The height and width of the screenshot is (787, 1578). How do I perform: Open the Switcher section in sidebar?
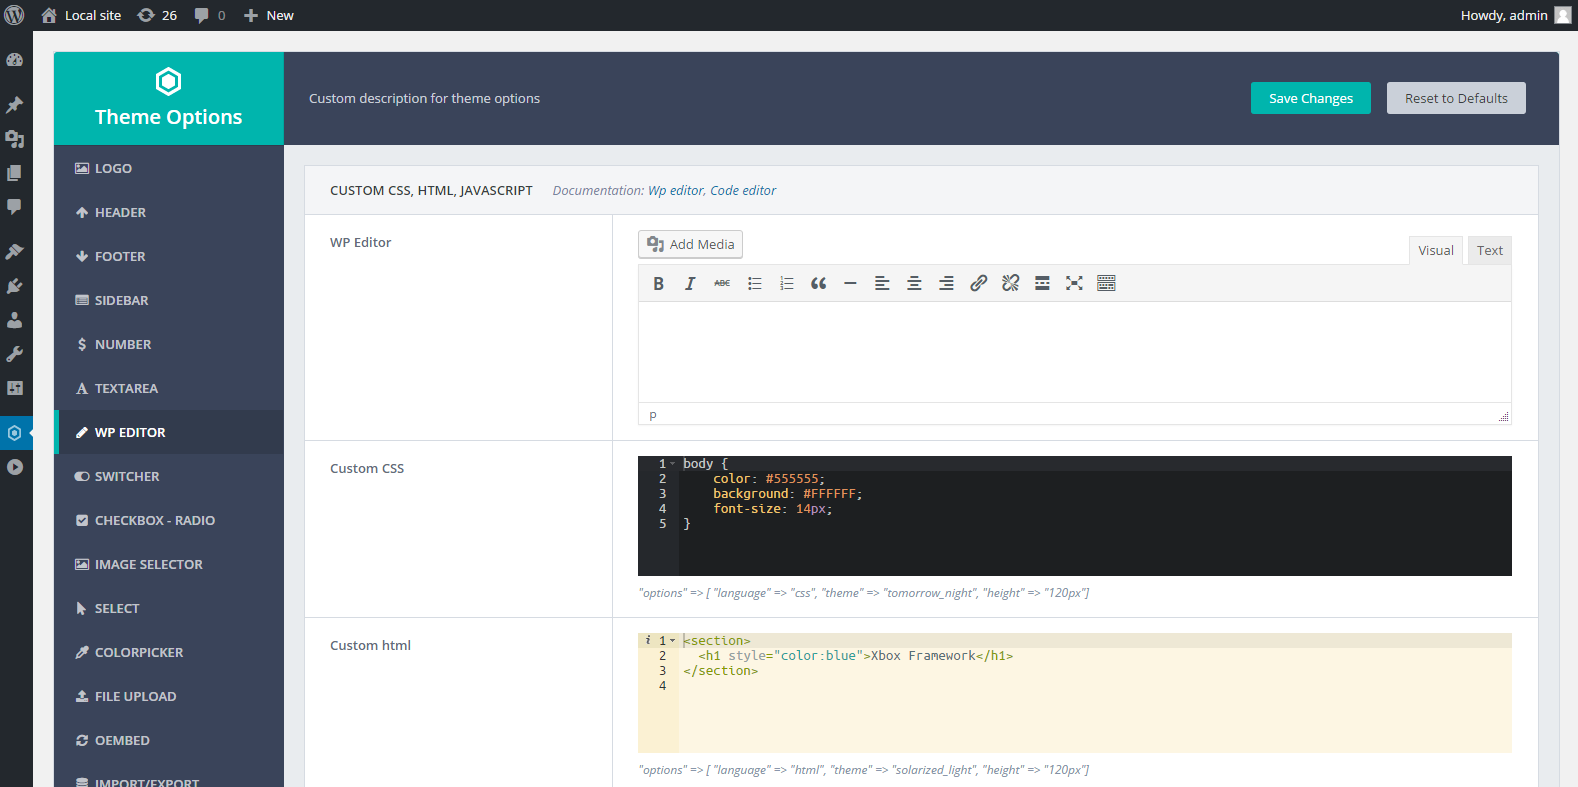(x=127, y=477)
